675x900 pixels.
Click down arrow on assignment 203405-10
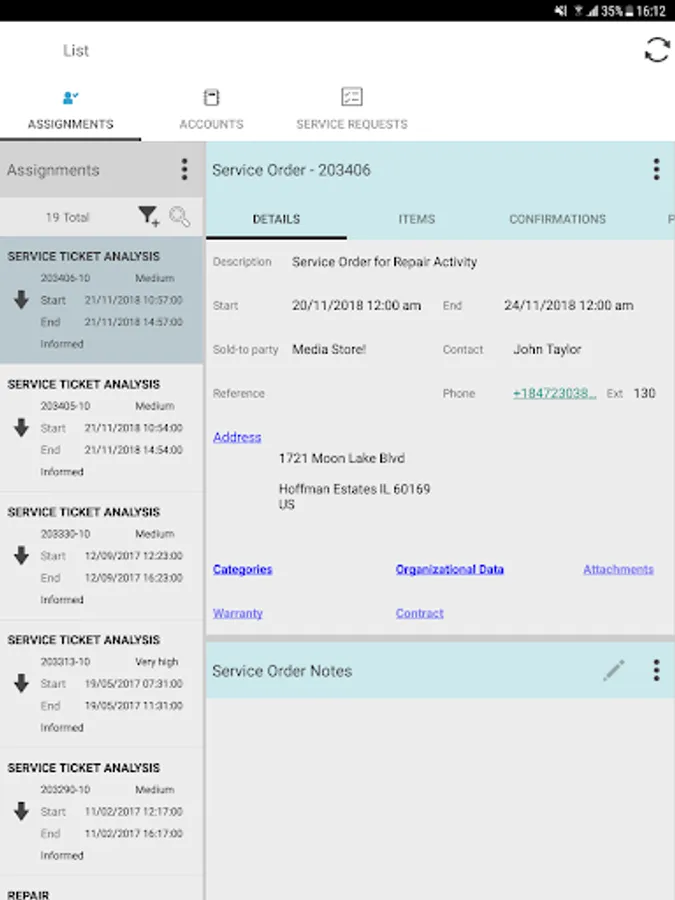pyautogui.click(x=21, y=428)
